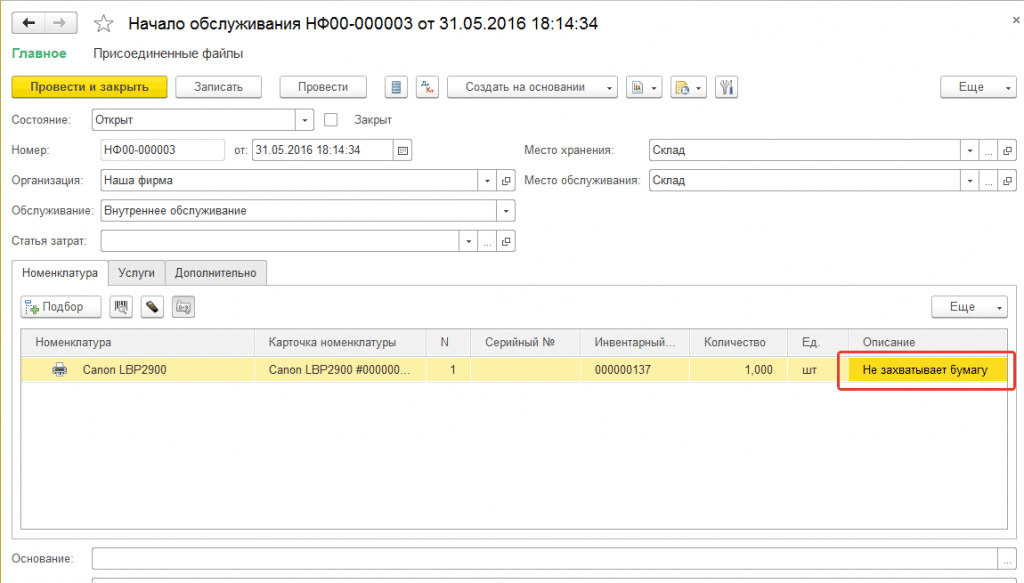This screenshot has width=1024, height=583.
Task: Click ellipsis select button for Место обслуживания
Action: pos(989,181)
